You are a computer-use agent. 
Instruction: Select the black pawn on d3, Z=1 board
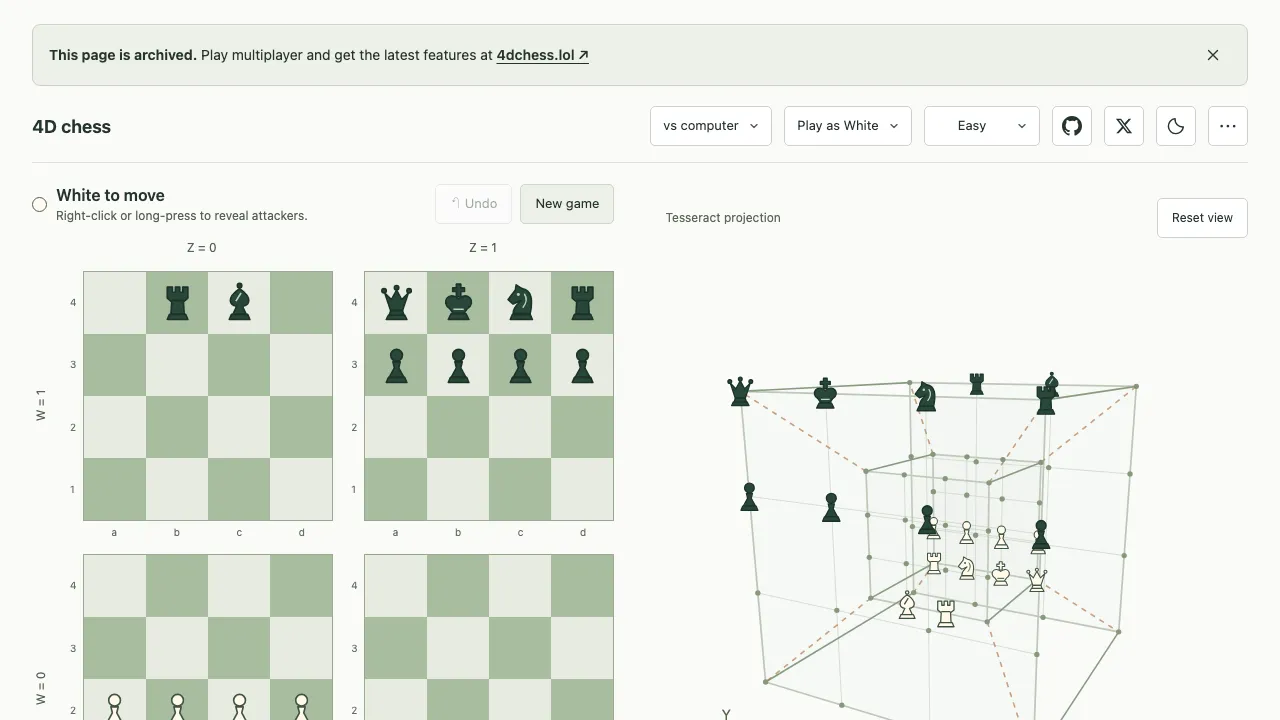582,365
